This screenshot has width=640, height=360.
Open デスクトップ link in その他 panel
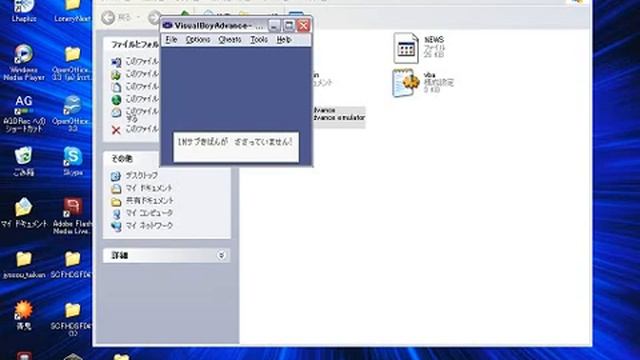click(141, 176)
